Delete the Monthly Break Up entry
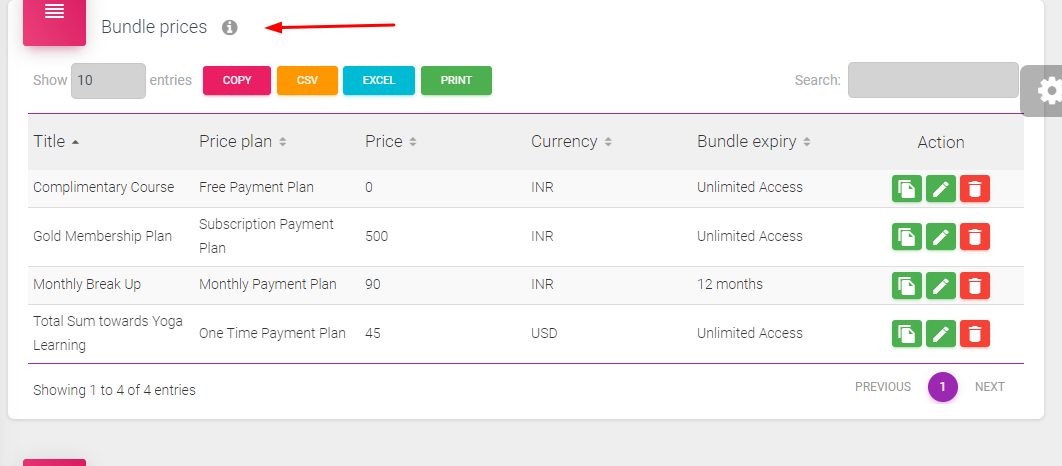Viewport: 1062px width, 466px height. coord(975,285)
